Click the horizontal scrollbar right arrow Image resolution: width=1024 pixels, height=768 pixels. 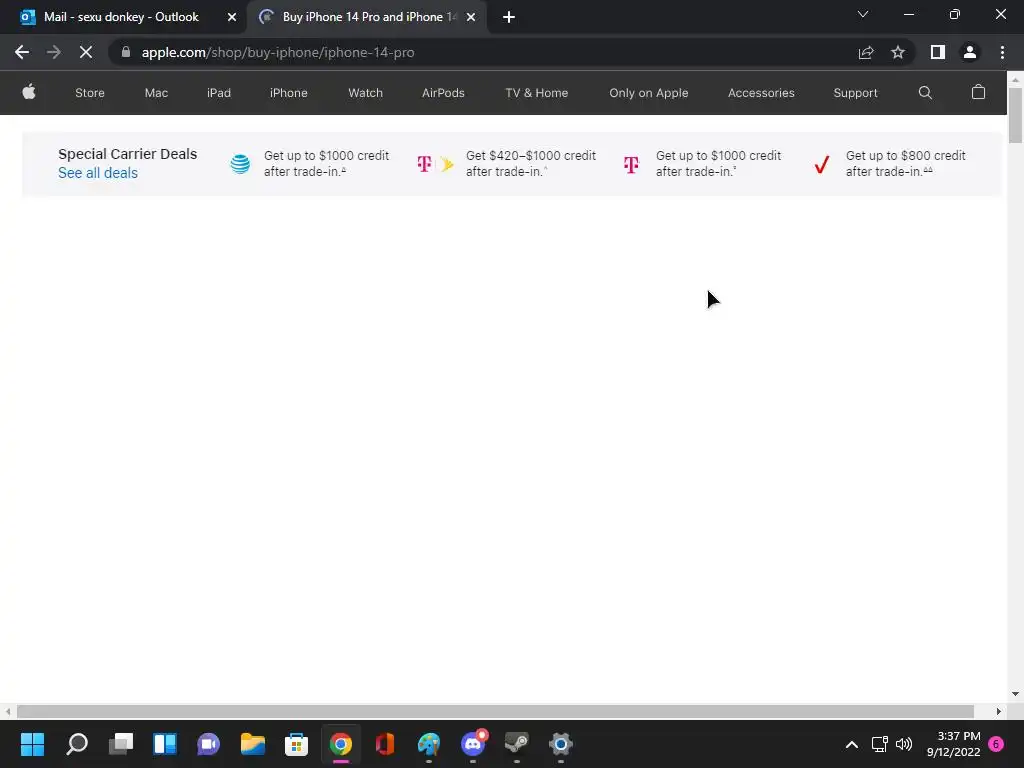(999, 711)
